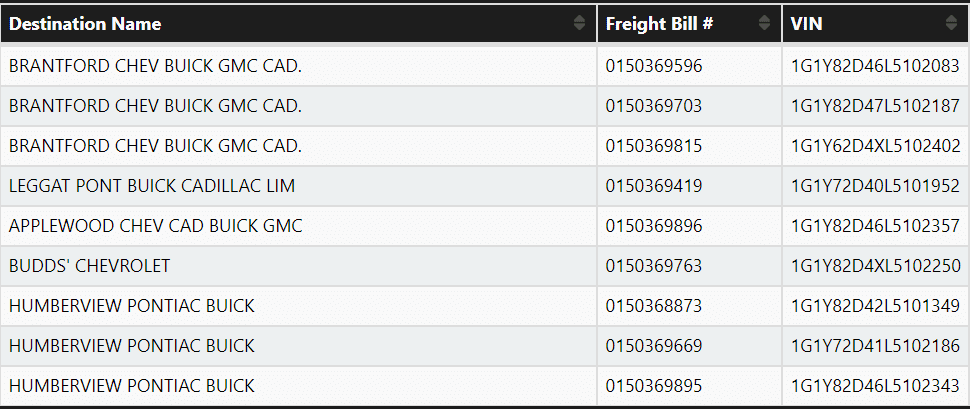Click freight bill number 0150369895
Viewport: 970px width, 409px height.
[654, 386]
